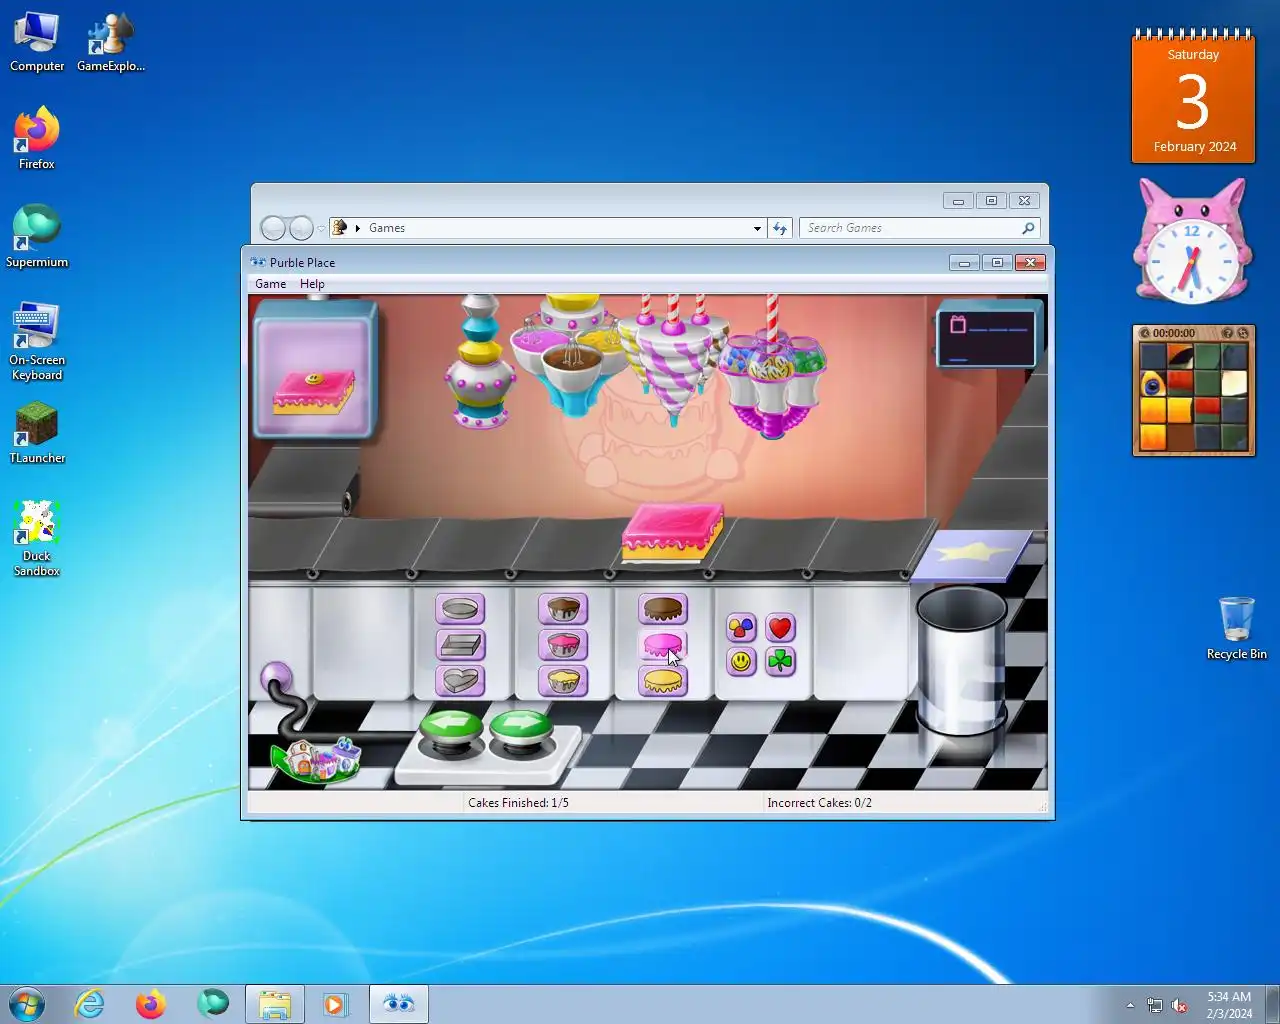Add the smiley face decoration
Screen dimensions: 1280x1024
(x=741, y=661)
